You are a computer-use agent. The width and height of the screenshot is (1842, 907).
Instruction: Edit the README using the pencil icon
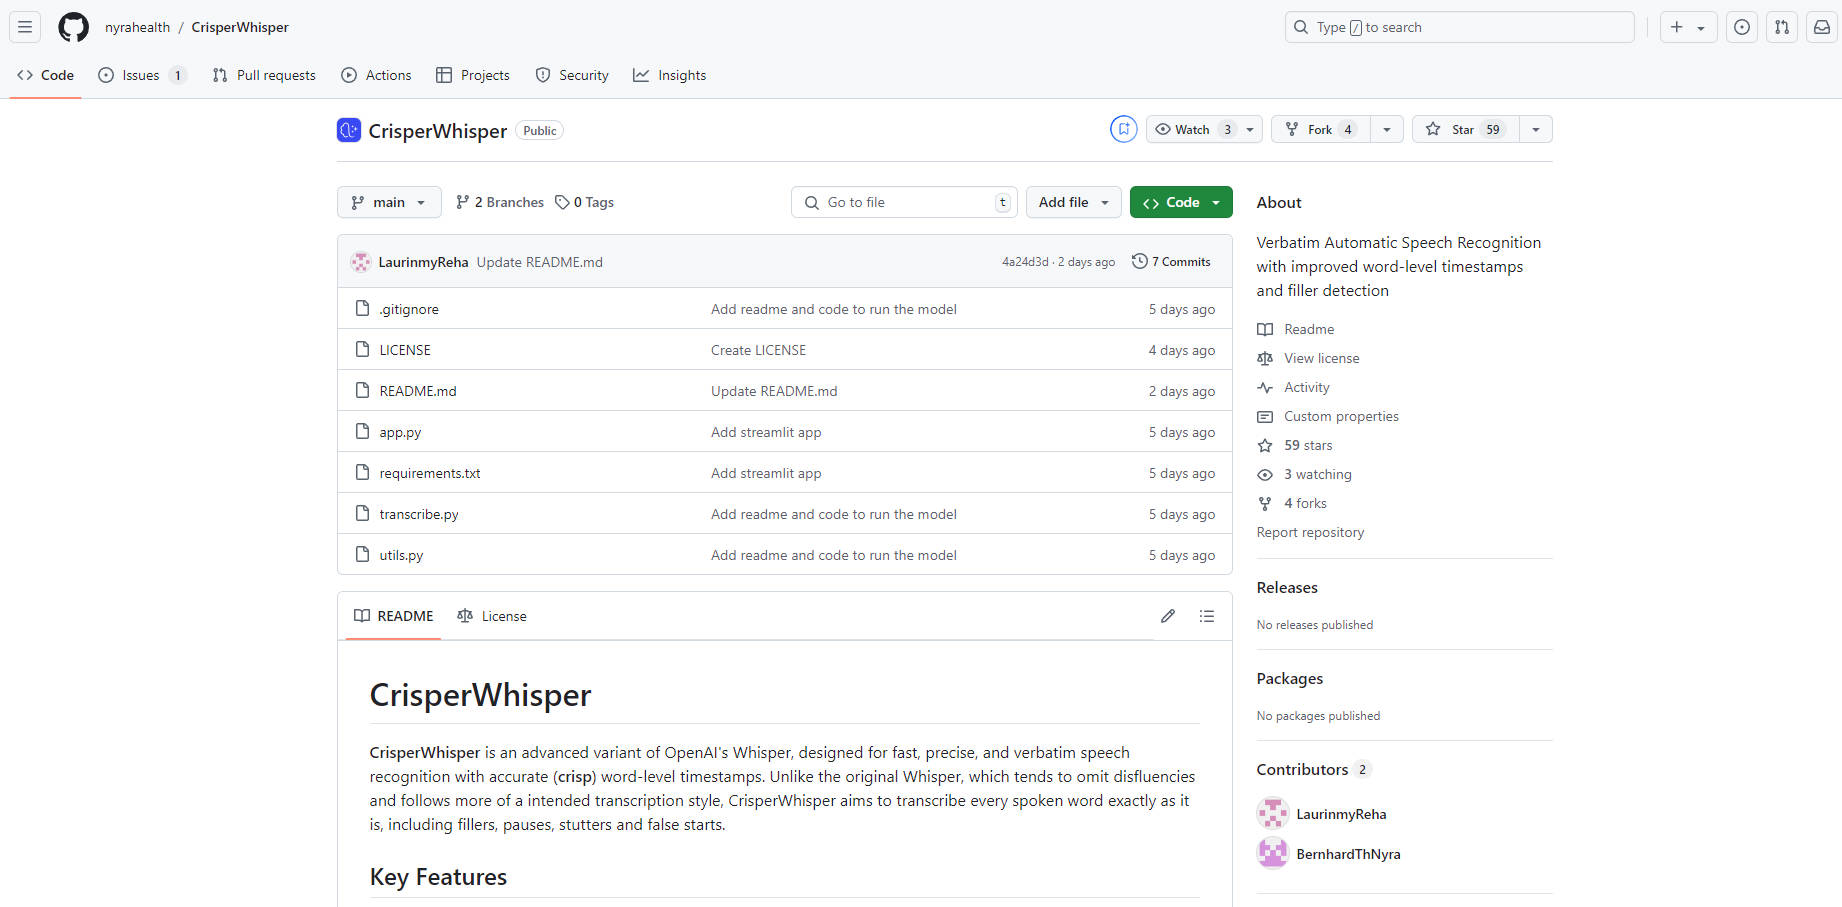tap(1167, 616)
